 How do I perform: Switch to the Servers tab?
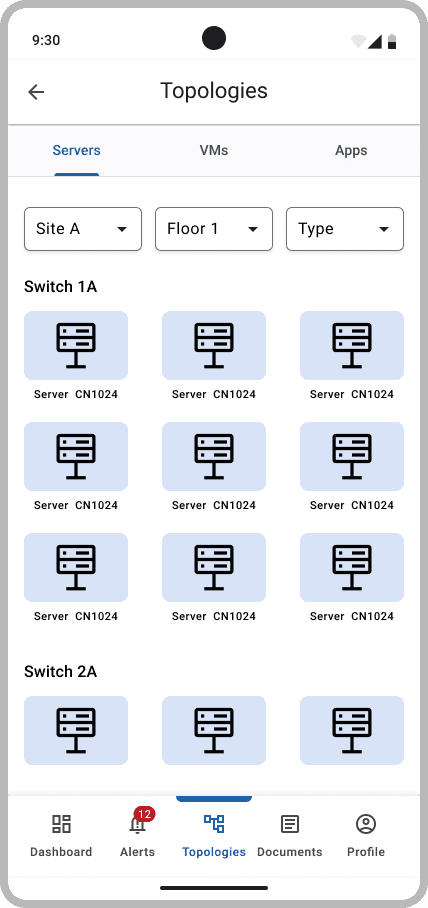pyautogui.click(x=76, y=151)
